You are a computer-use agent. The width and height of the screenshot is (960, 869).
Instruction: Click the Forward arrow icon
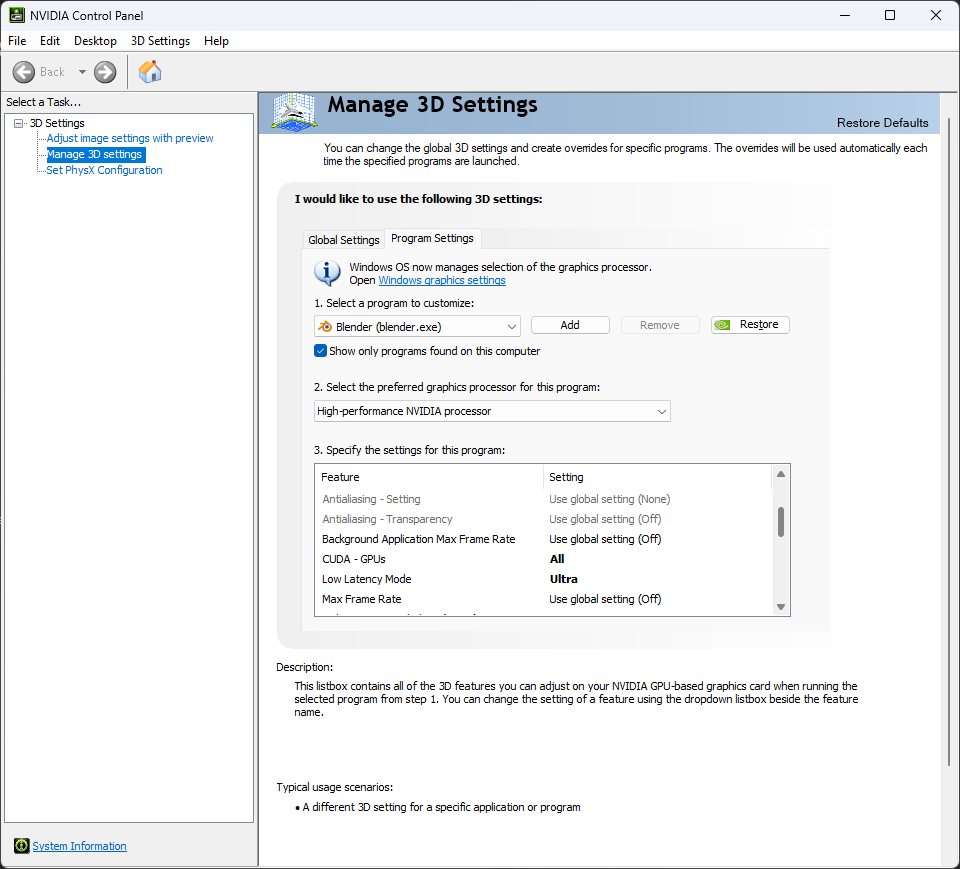105,72
